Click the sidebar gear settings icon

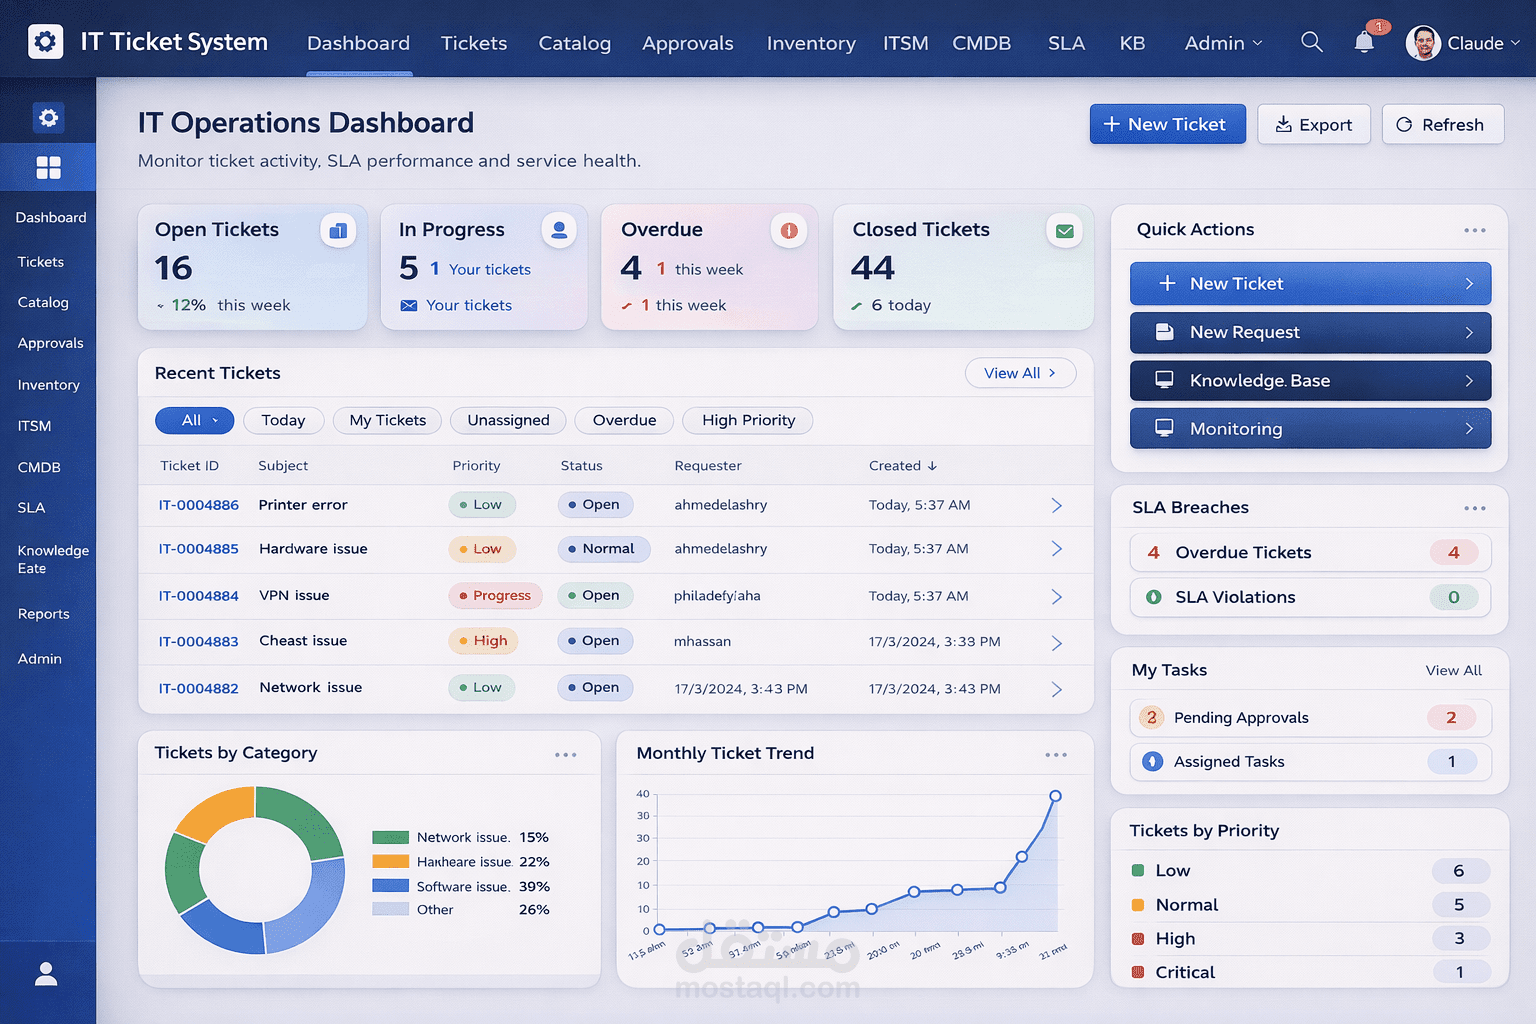(x=48, y=118)
